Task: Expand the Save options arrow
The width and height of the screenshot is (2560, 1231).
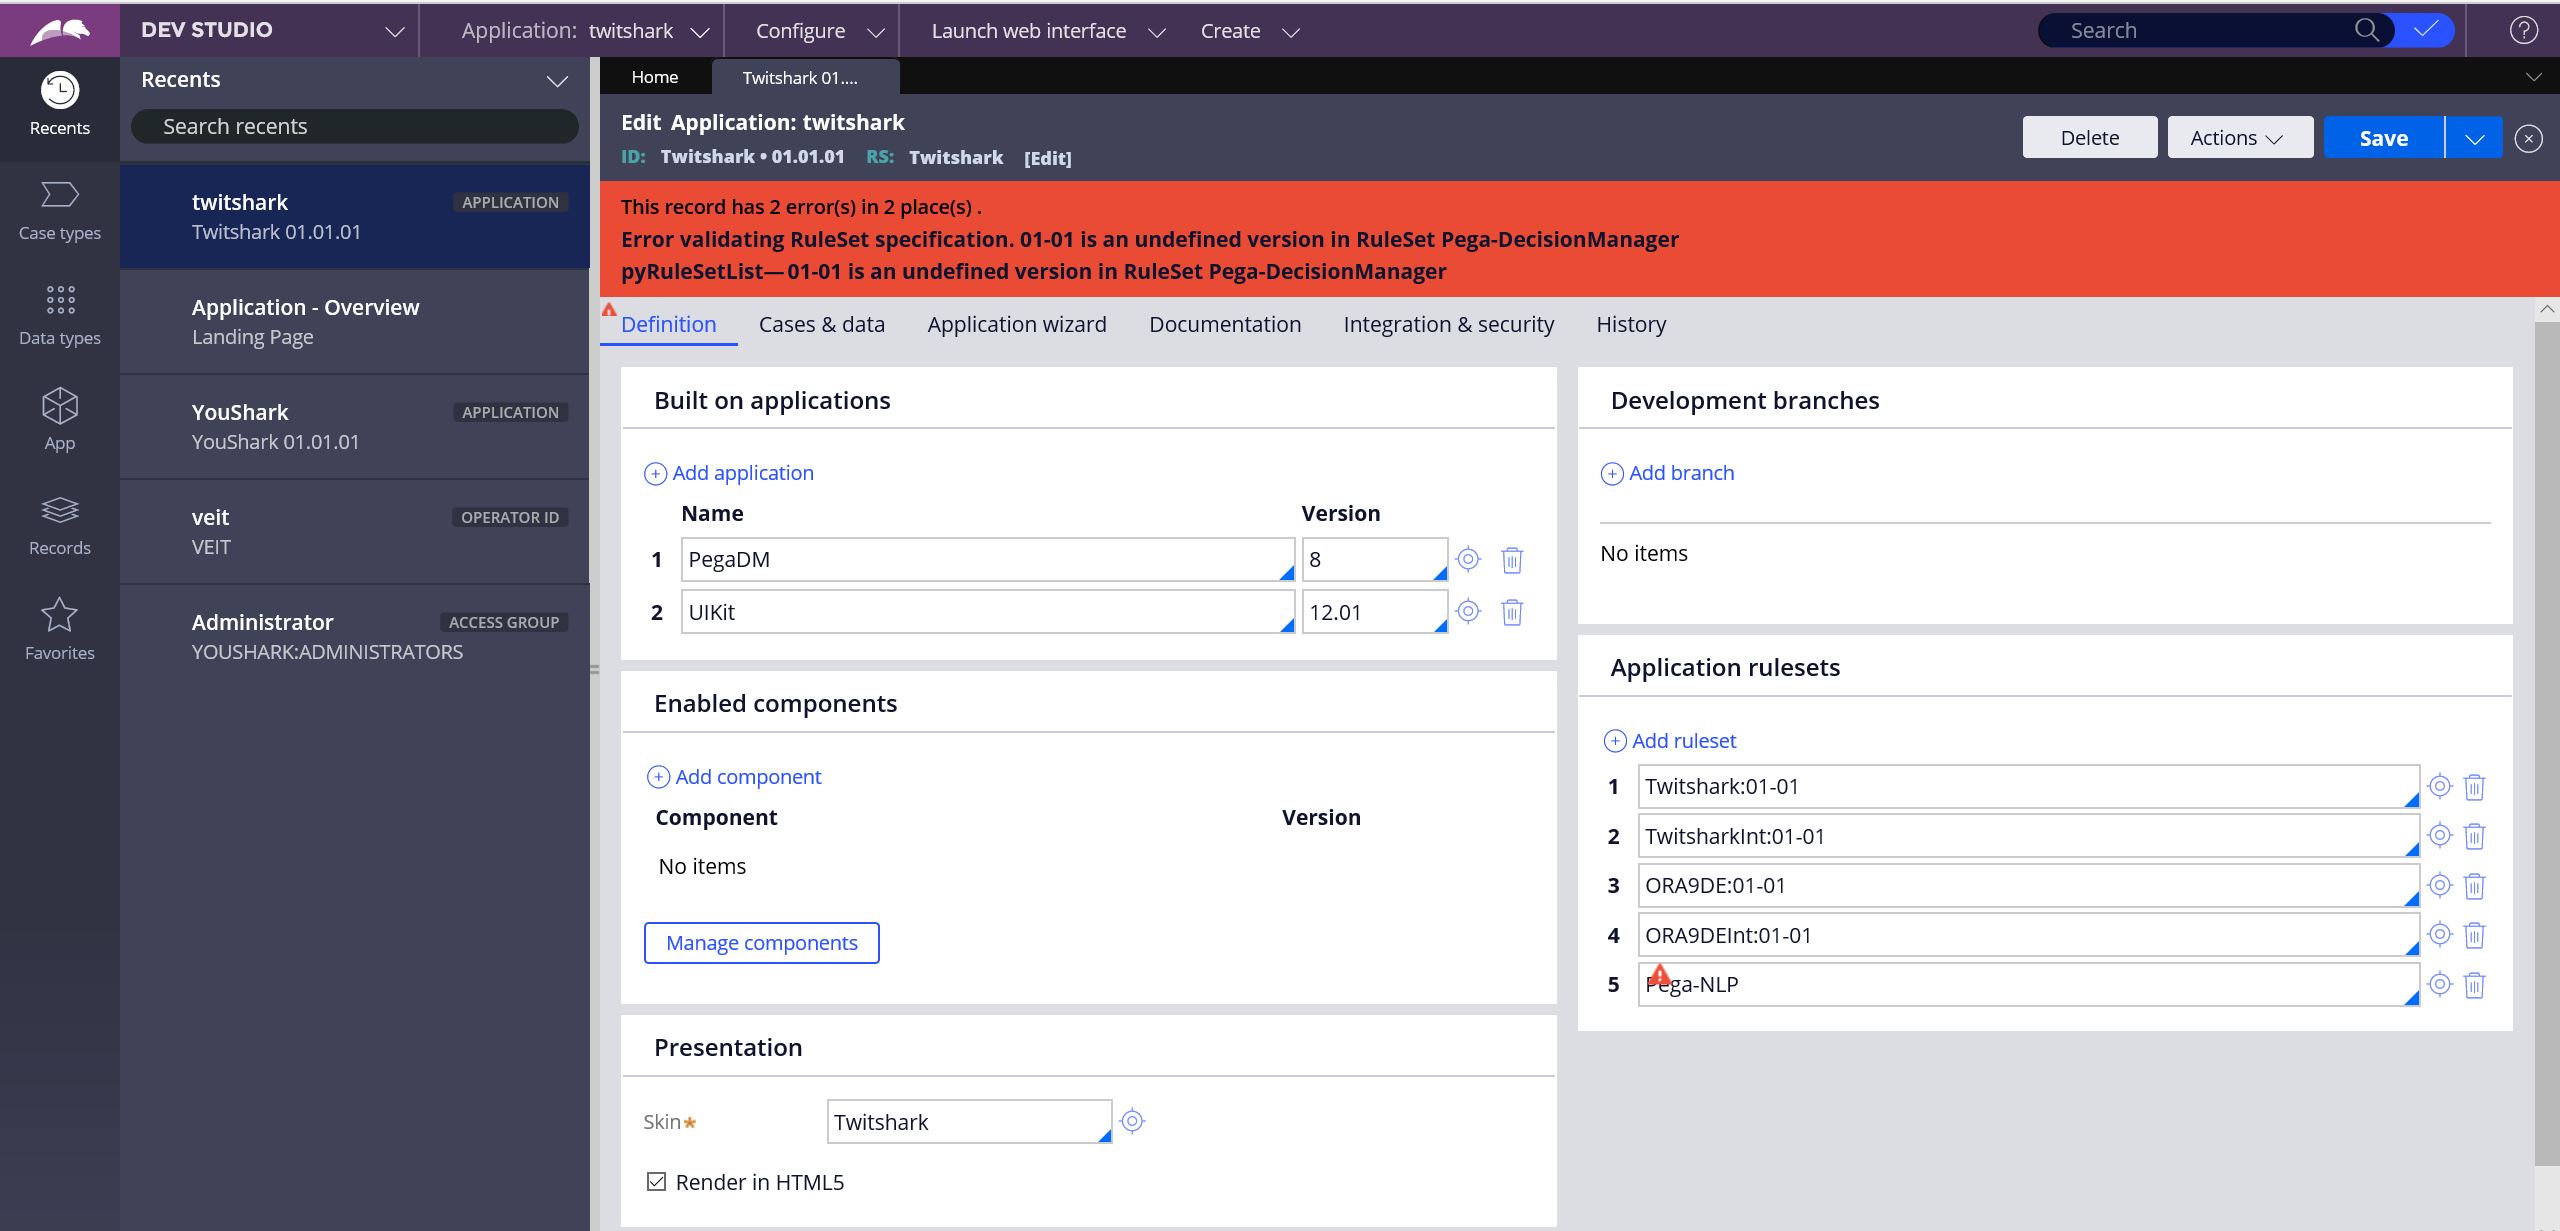Action: coord(2474,138)
